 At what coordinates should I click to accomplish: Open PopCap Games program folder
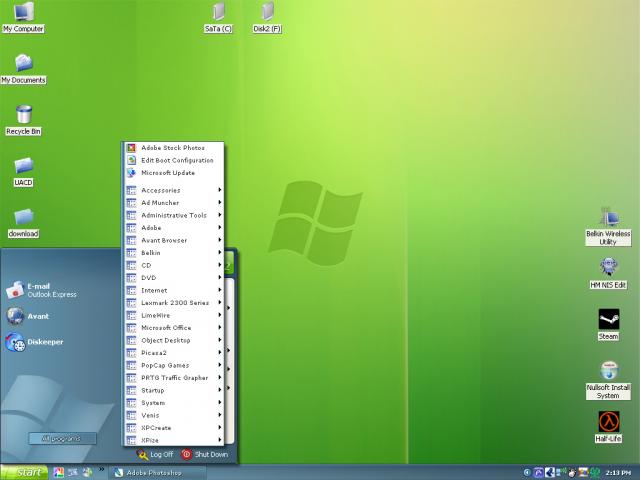point(173,365)
